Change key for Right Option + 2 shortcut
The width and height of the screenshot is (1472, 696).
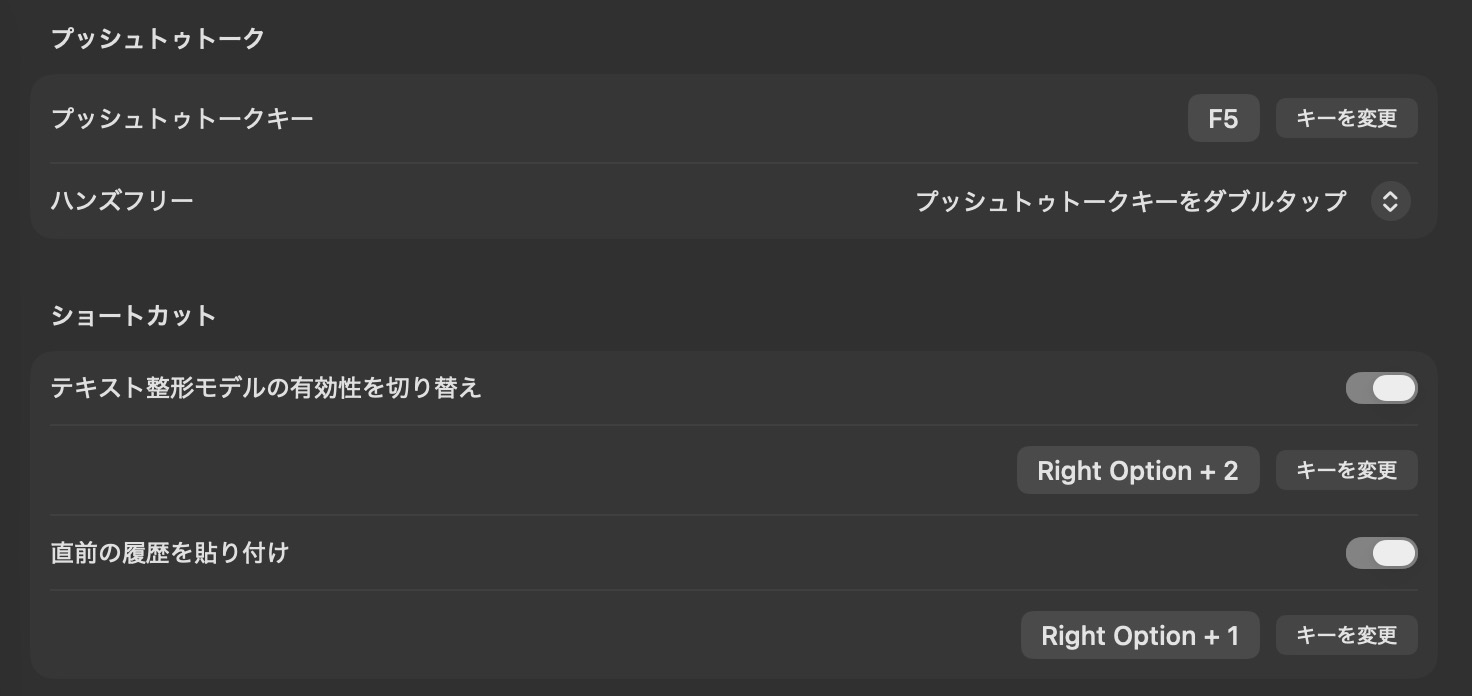1346,470
